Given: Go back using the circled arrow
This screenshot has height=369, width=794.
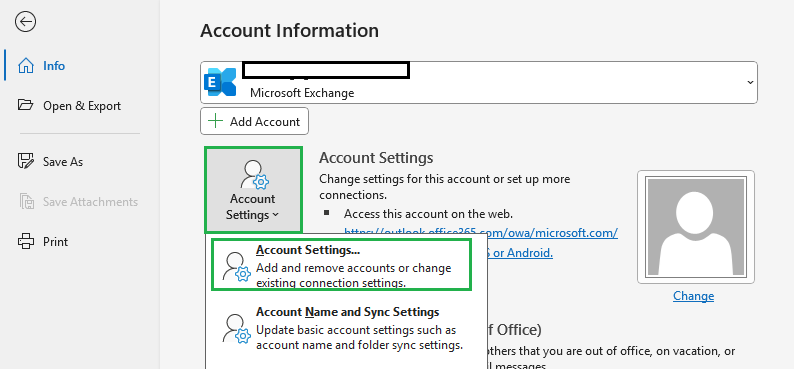Looking at the screenshot, I should 25,22.
